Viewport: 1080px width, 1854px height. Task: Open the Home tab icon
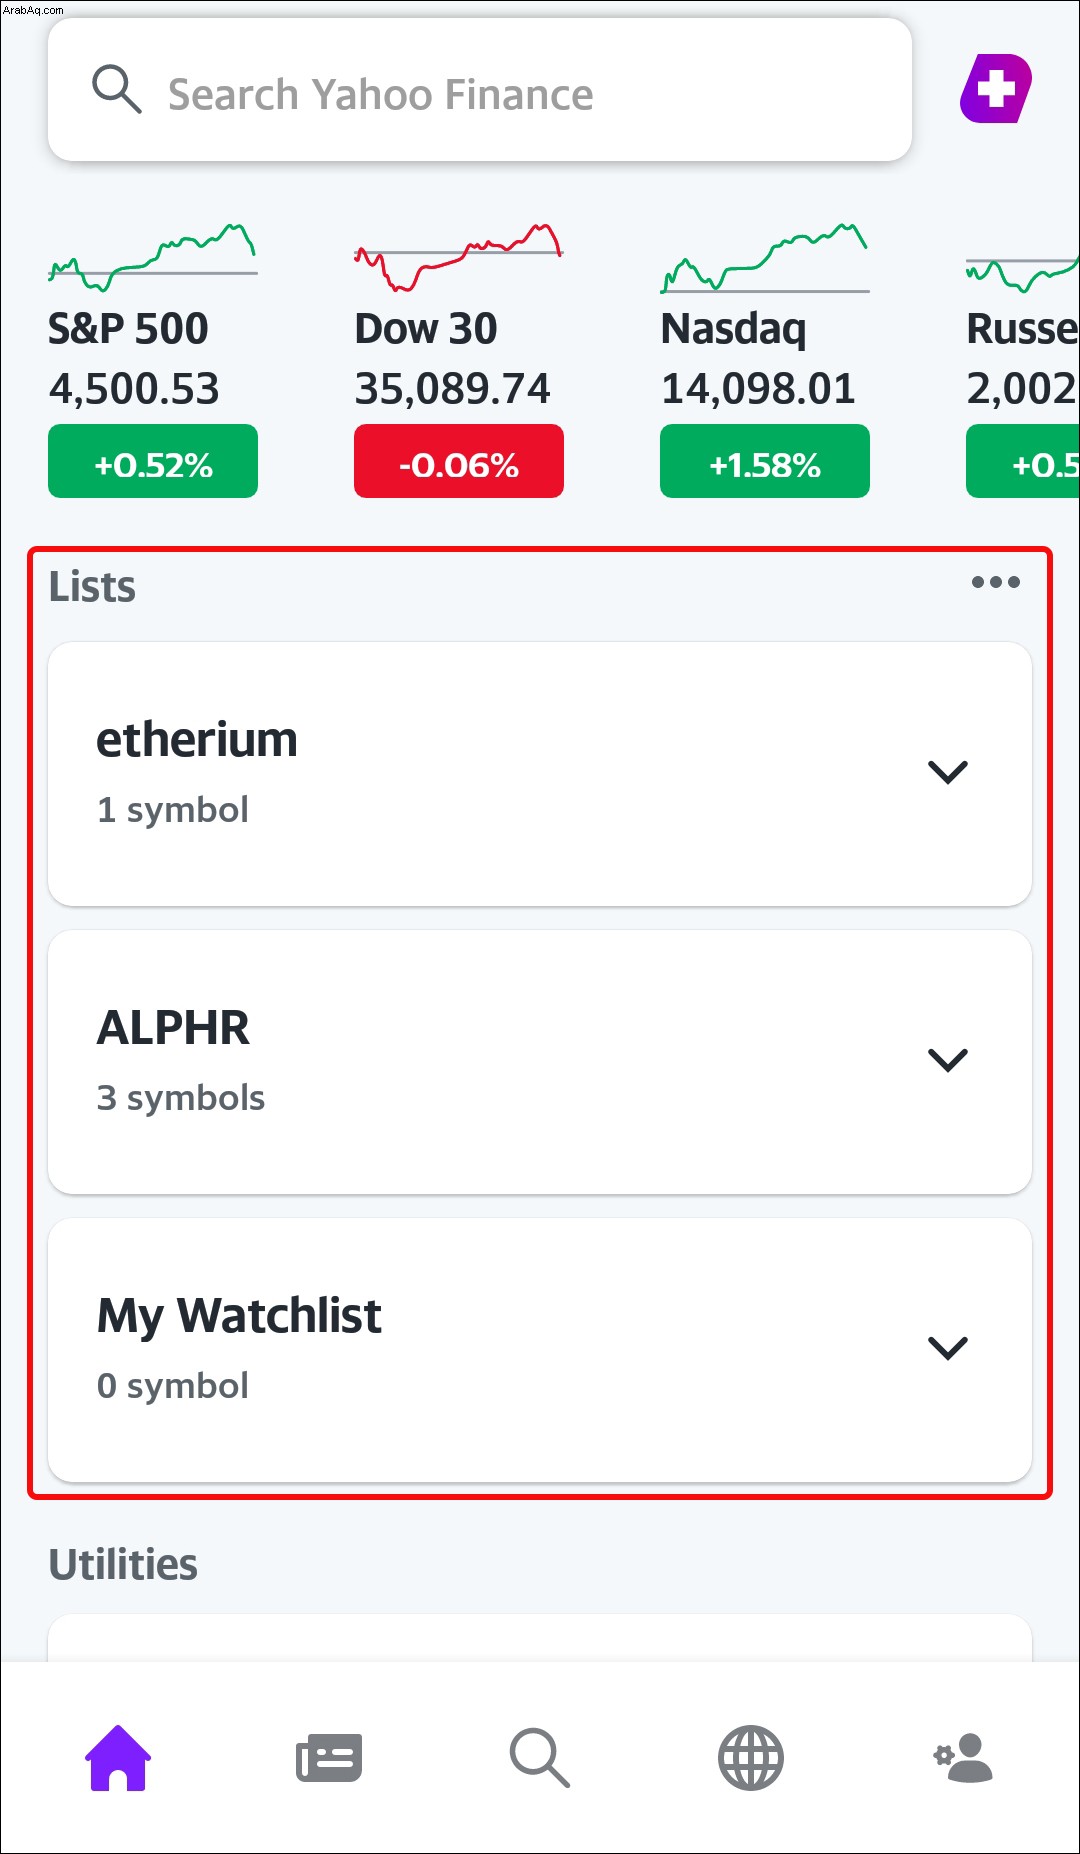click(118, 1757)
